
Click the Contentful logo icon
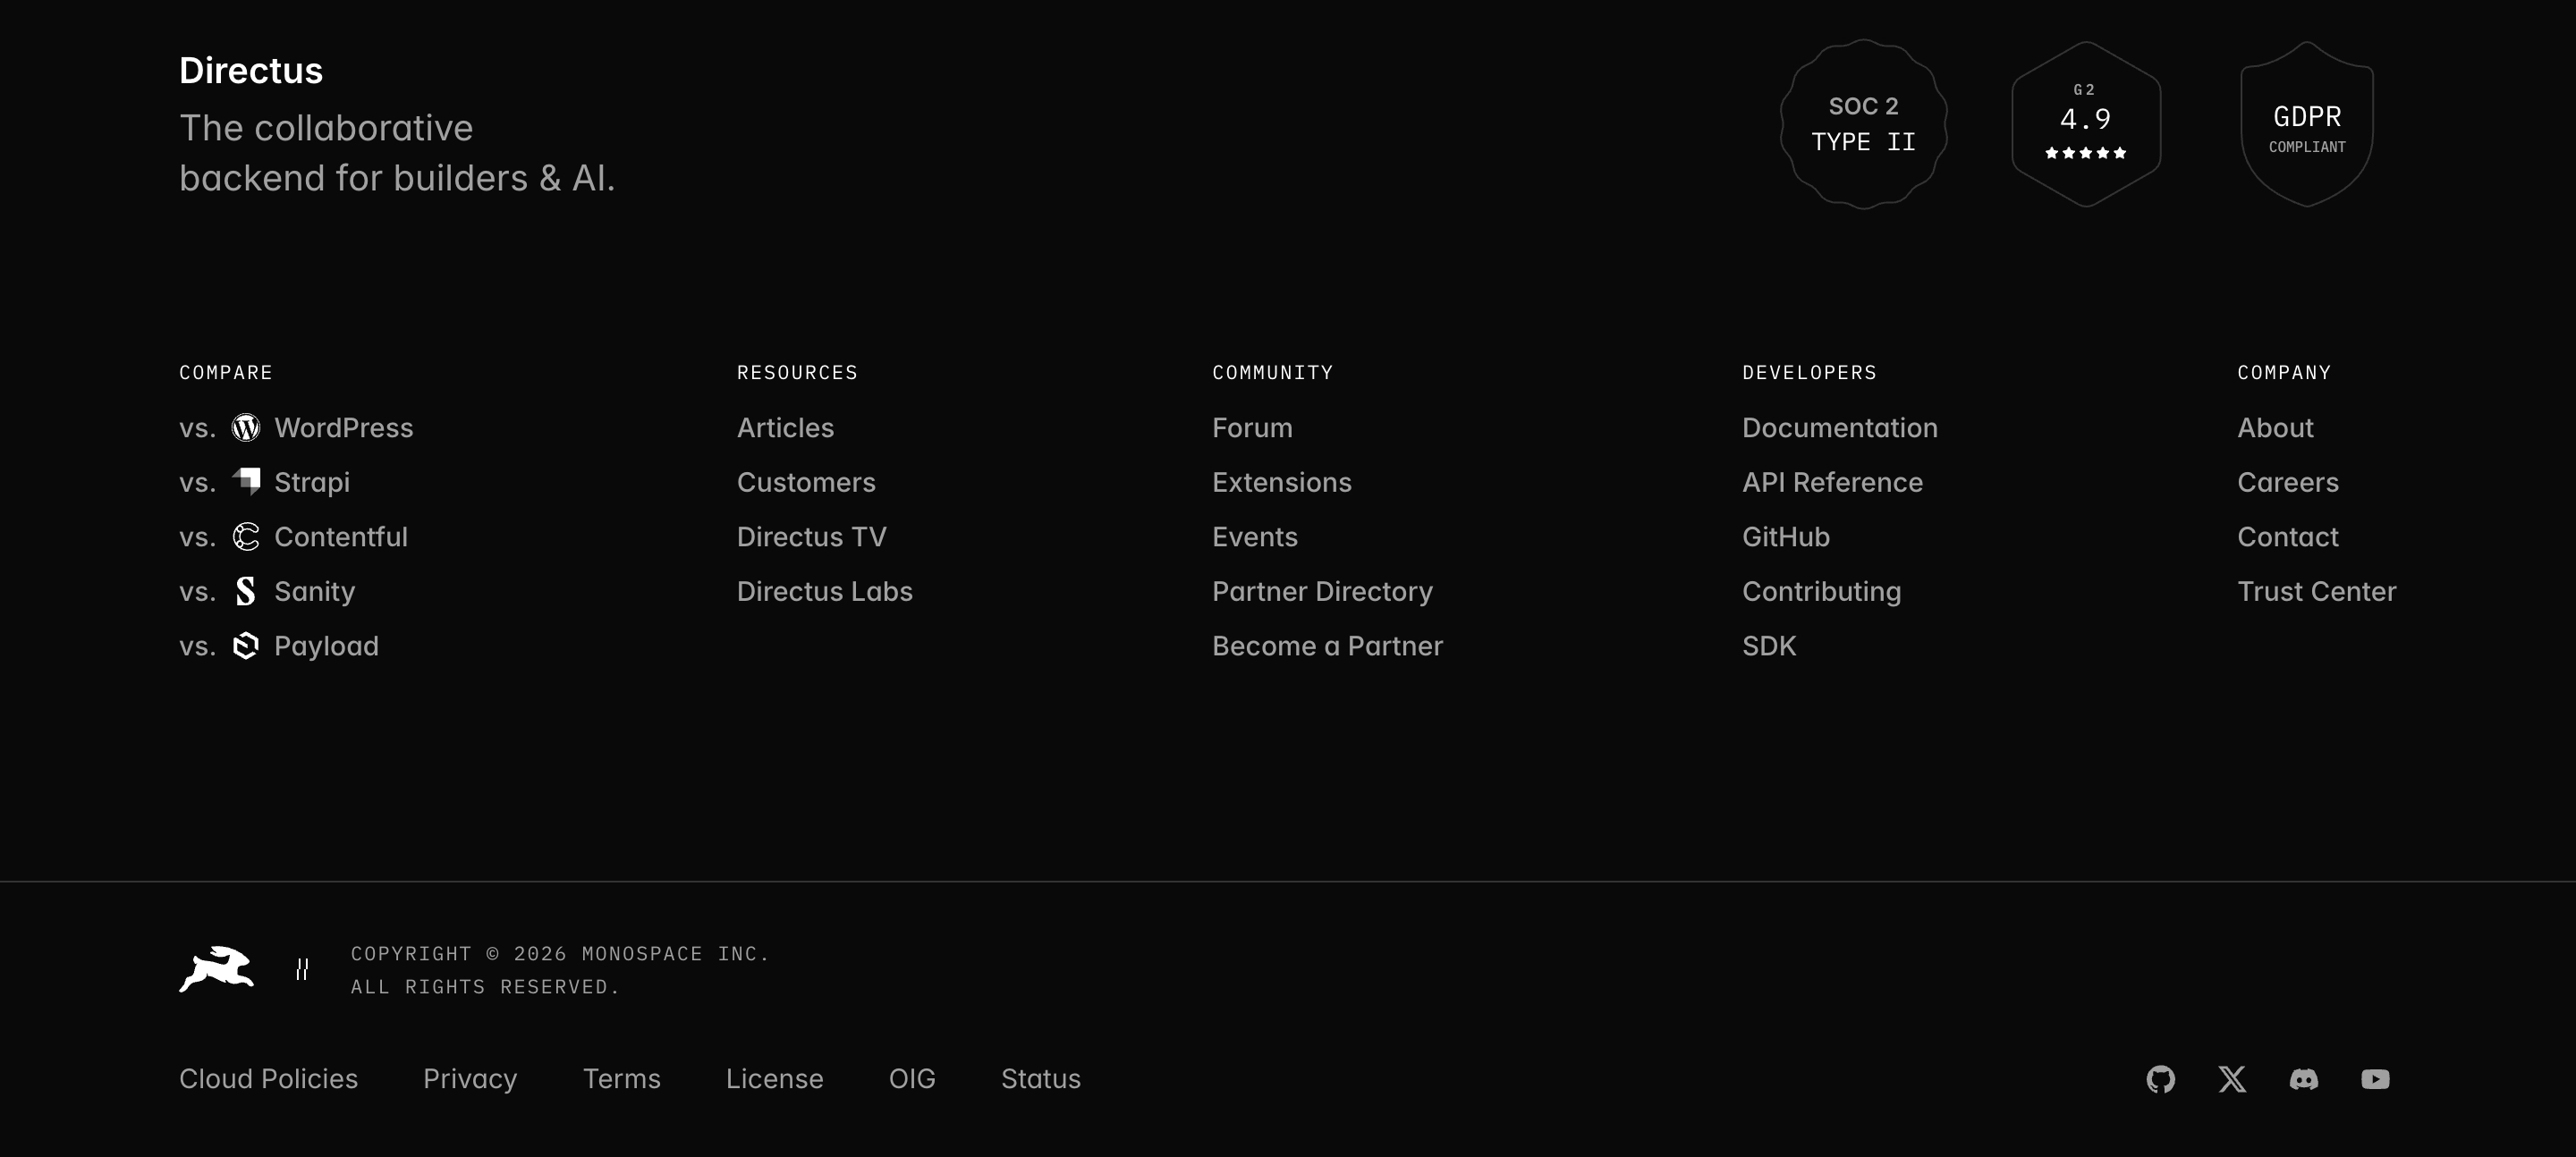246,537
